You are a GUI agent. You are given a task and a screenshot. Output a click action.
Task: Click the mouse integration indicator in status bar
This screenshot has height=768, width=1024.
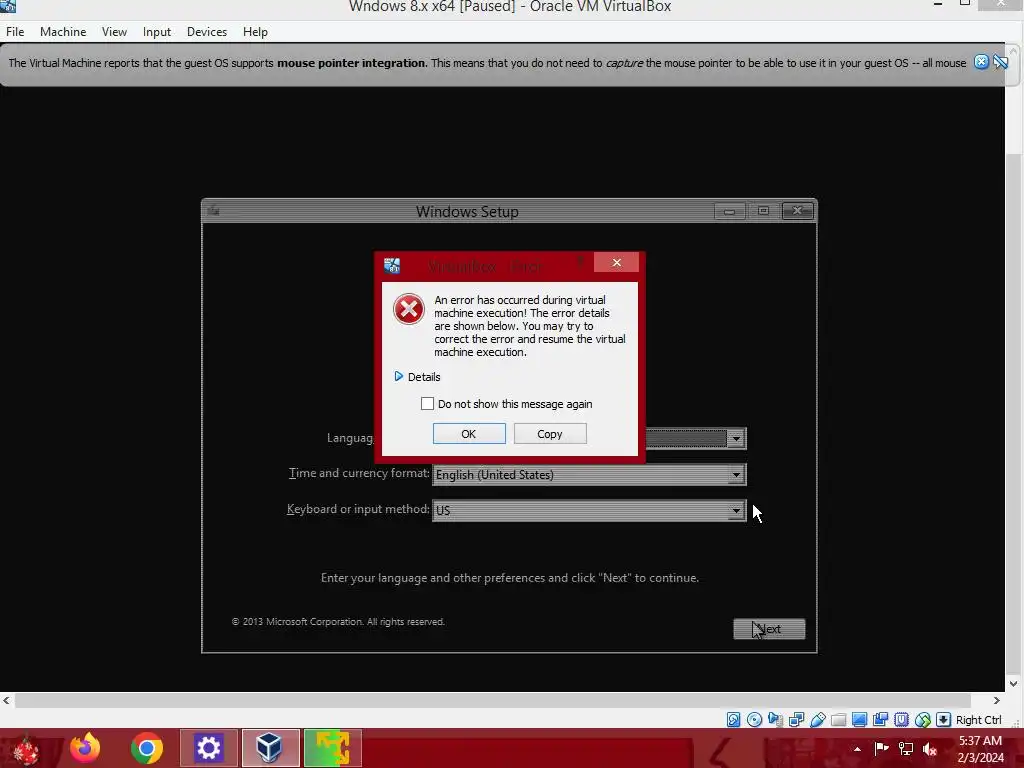tap(922, 720)
